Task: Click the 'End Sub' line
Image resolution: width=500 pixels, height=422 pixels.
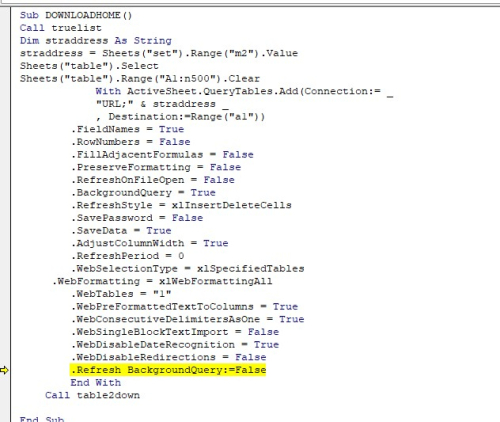Action: point(42,419)
